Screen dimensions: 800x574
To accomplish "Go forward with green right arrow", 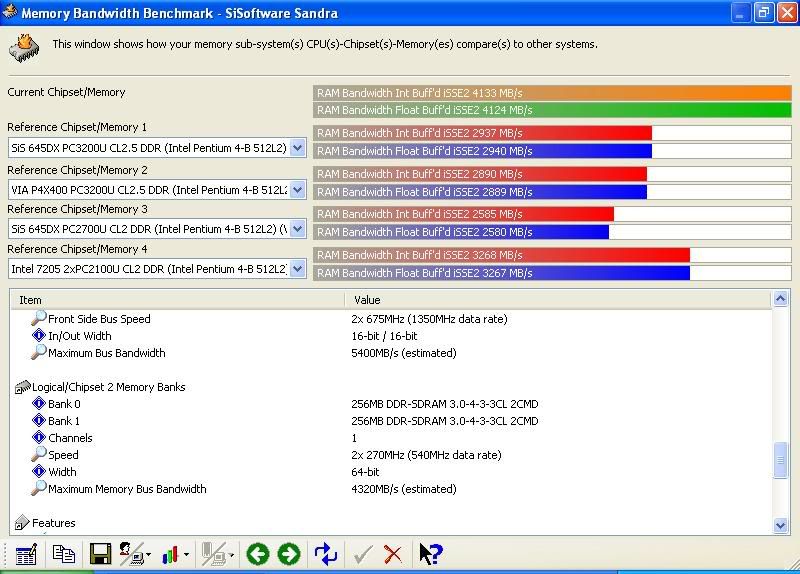I will 289,553.
